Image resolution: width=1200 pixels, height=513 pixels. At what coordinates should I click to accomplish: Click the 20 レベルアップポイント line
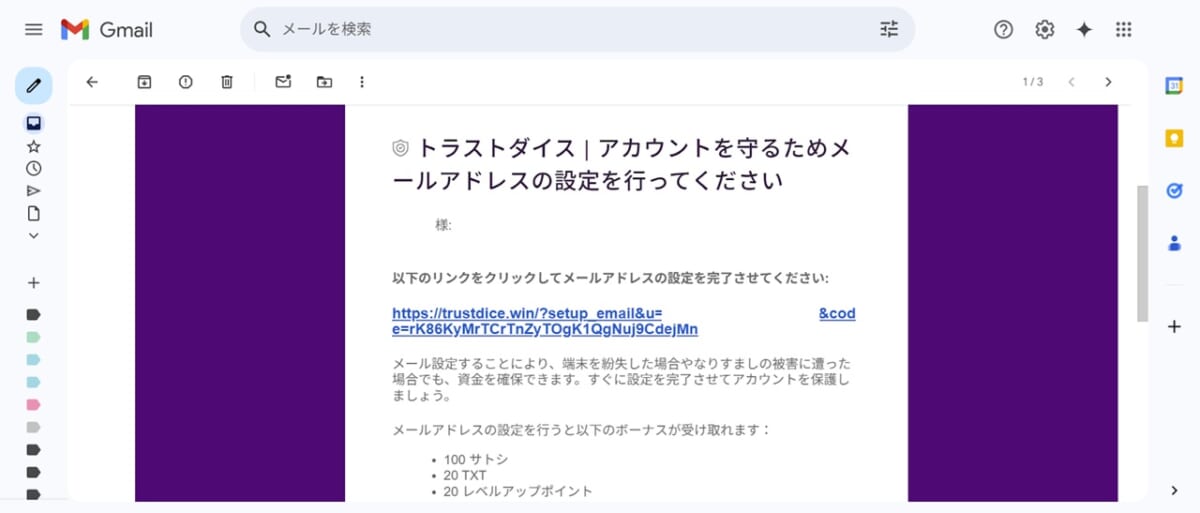pyautogui.click(x=518, y=491)
